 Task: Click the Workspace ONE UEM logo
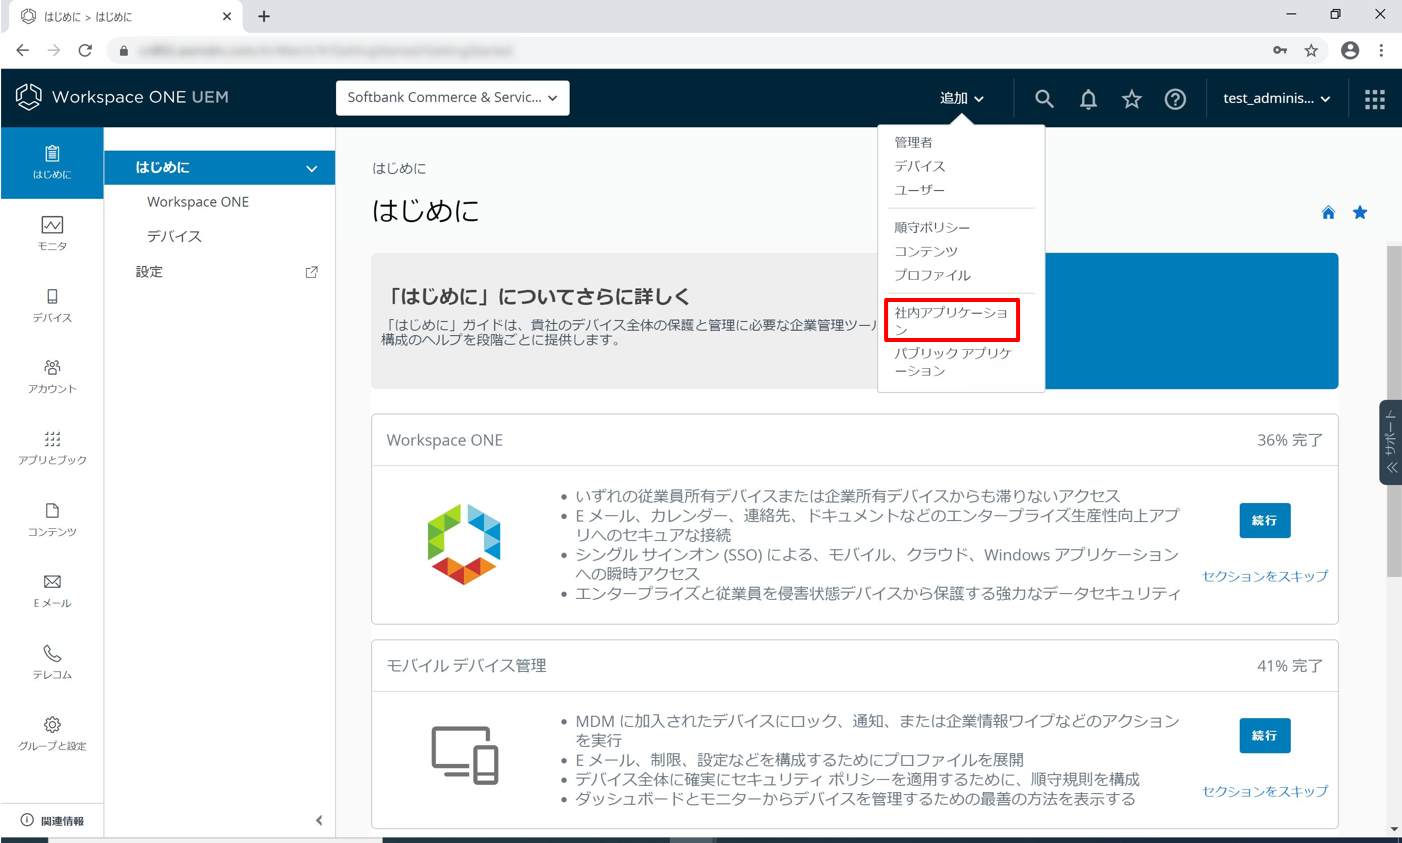tap(122, 97)
